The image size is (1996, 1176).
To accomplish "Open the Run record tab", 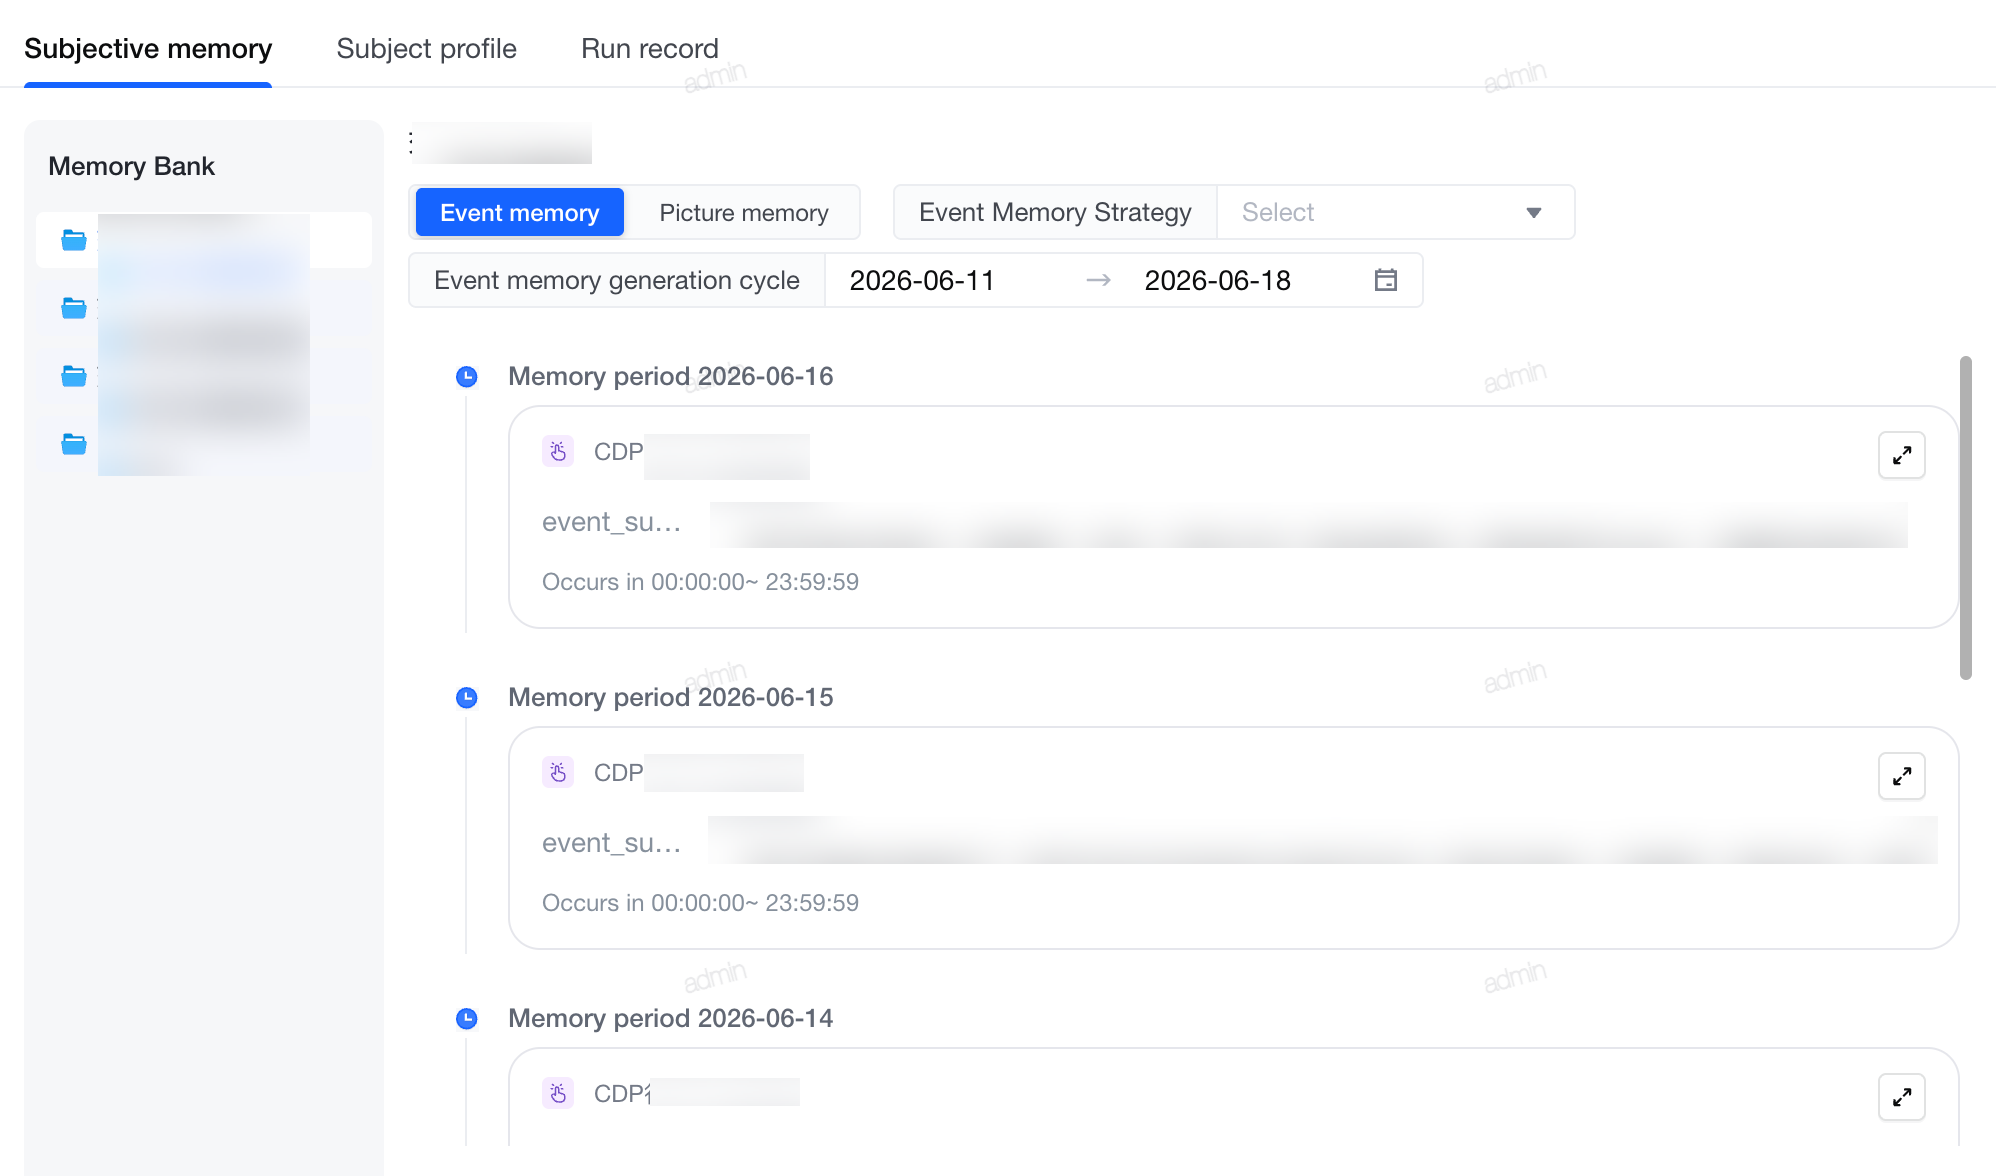I will pyautogui.click(x=650, y=48).
